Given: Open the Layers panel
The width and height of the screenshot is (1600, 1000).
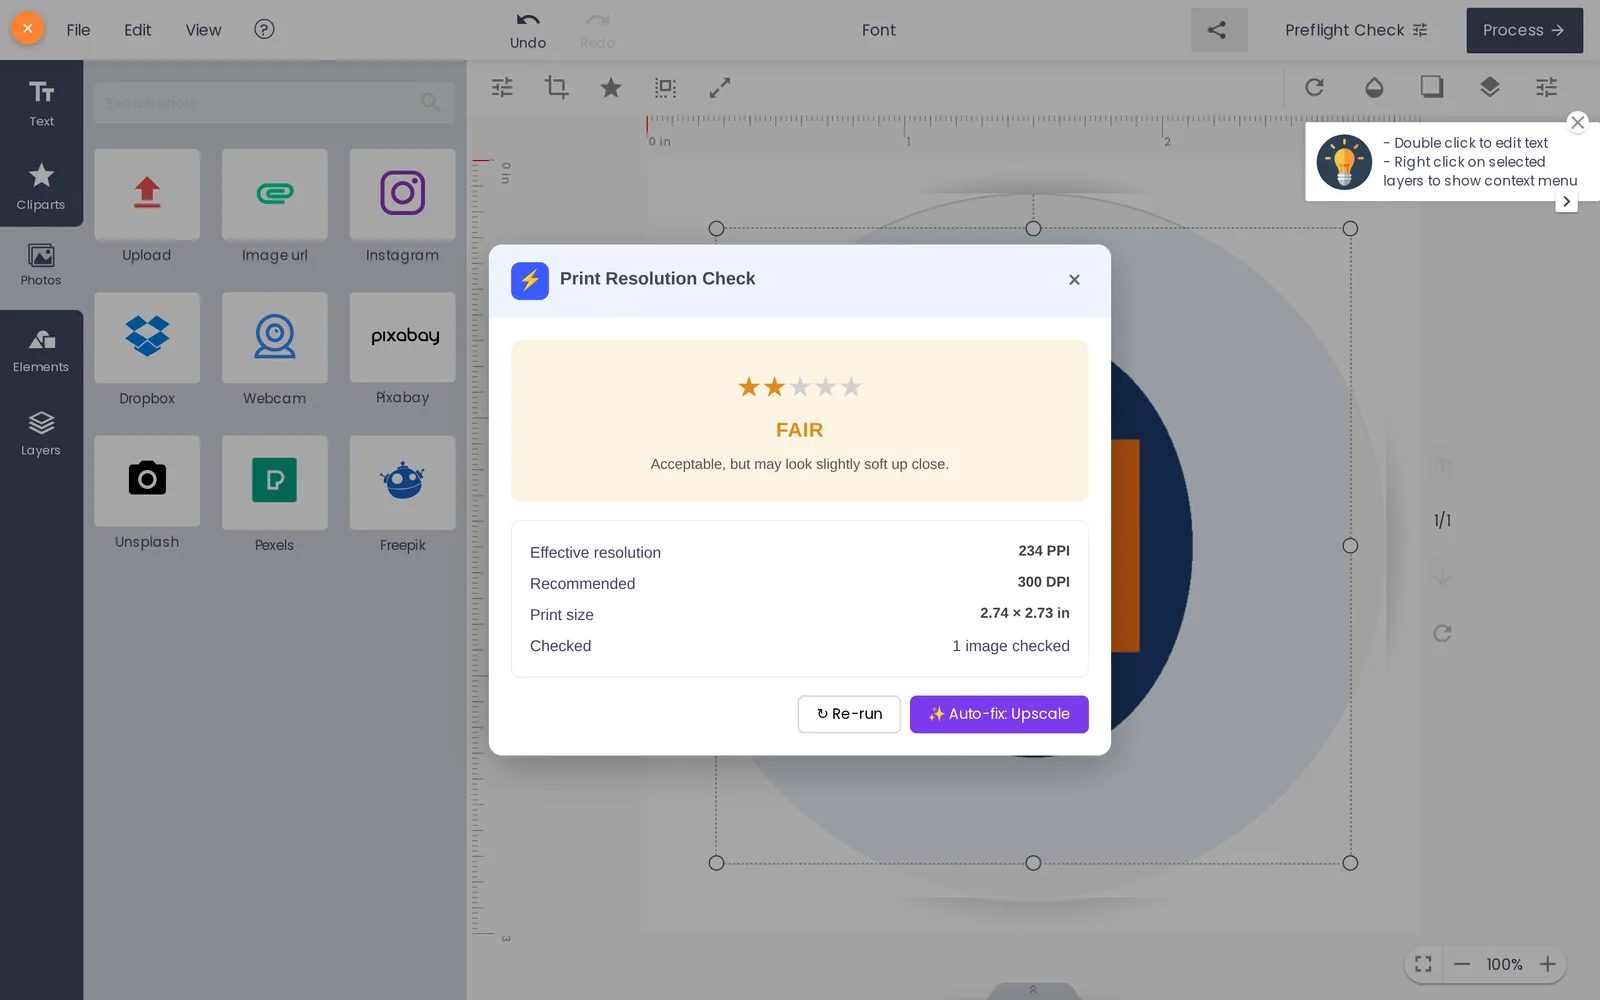Looking at the screenshot, I should pos(41,434).
